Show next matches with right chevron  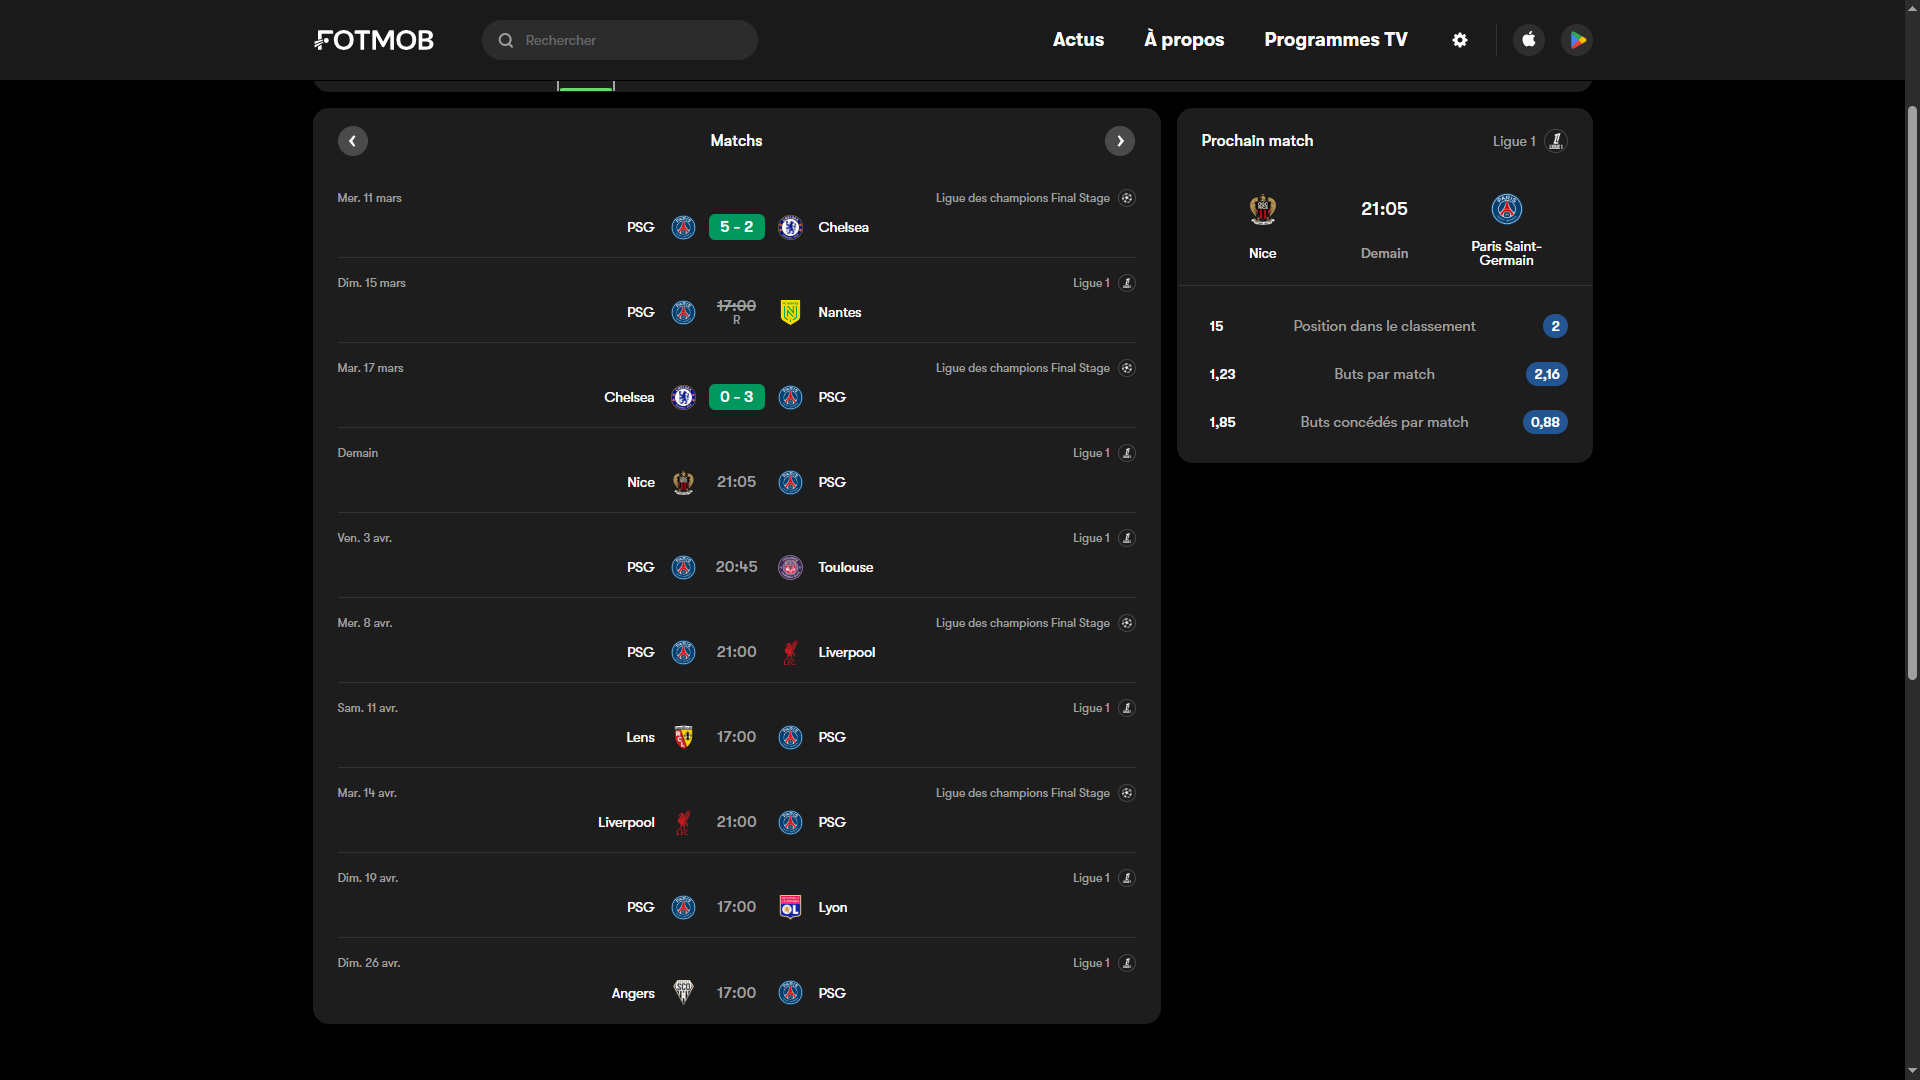tap(1120, 141)
